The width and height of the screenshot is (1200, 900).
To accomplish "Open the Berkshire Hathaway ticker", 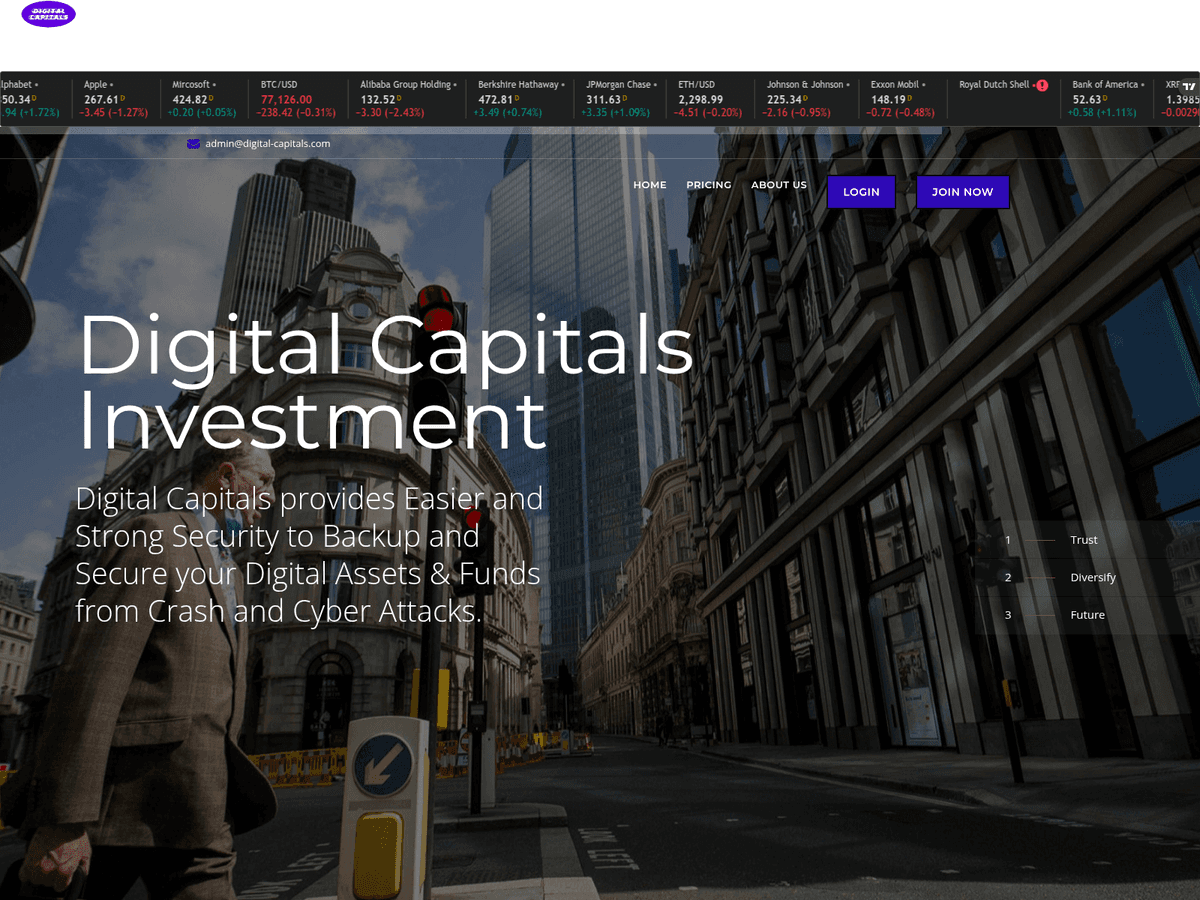I will (521, 99).
